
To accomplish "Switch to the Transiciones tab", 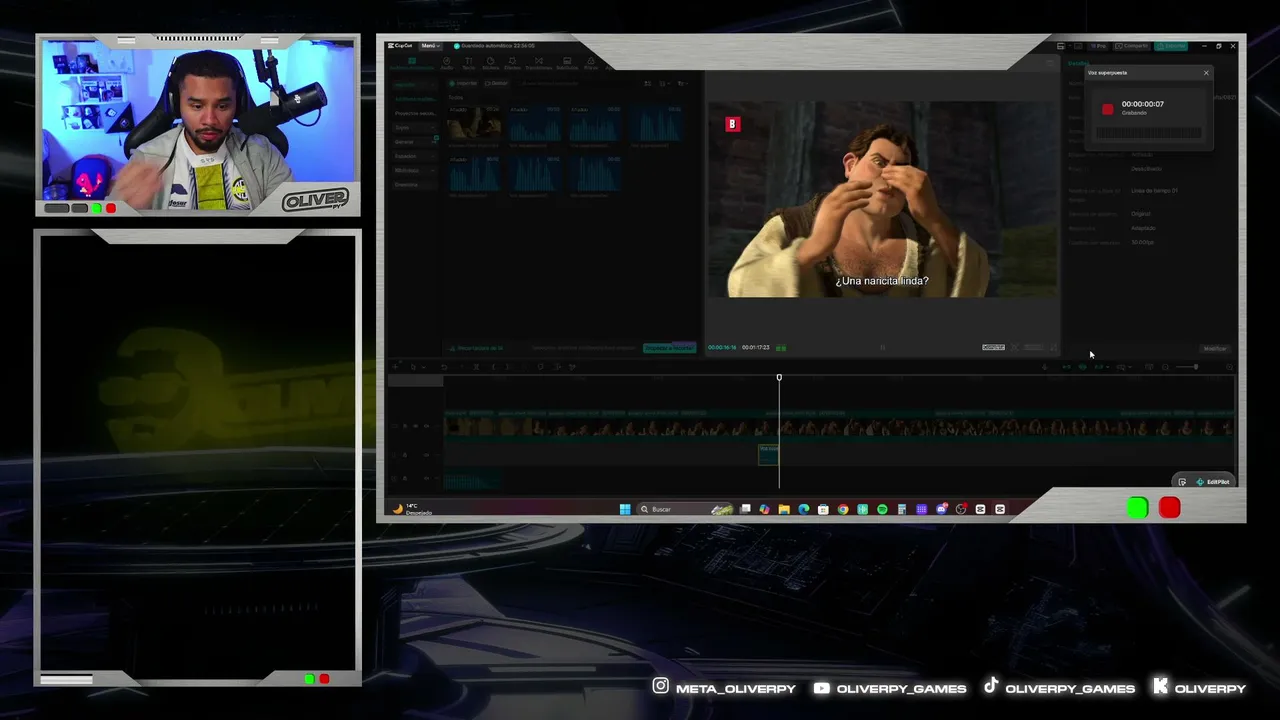I will click(x=538, y=63).
